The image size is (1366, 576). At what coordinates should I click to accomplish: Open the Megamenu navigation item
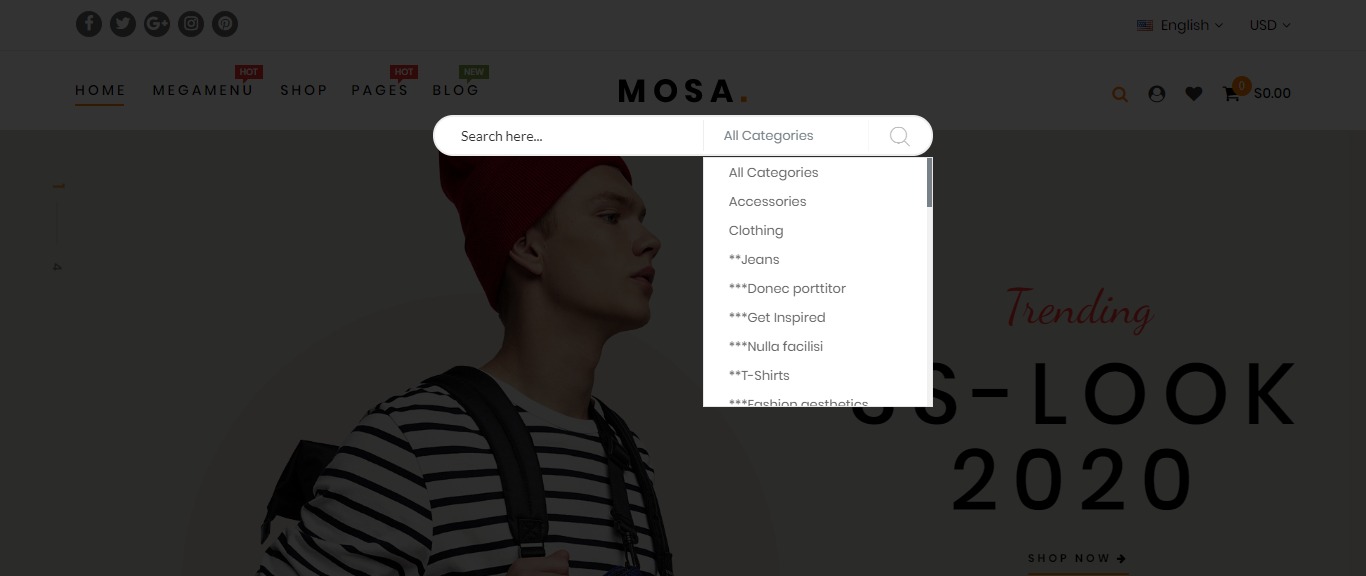[203, 90]
